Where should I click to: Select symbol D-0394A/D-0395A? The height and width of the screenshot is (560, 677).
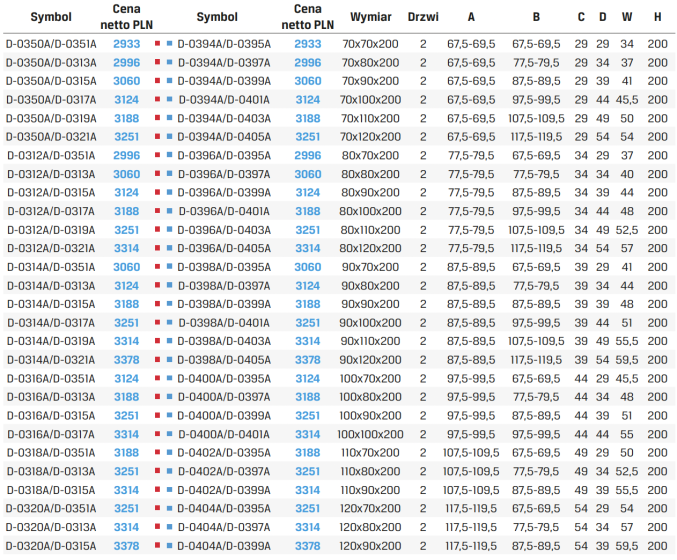(x=224, y=44)
